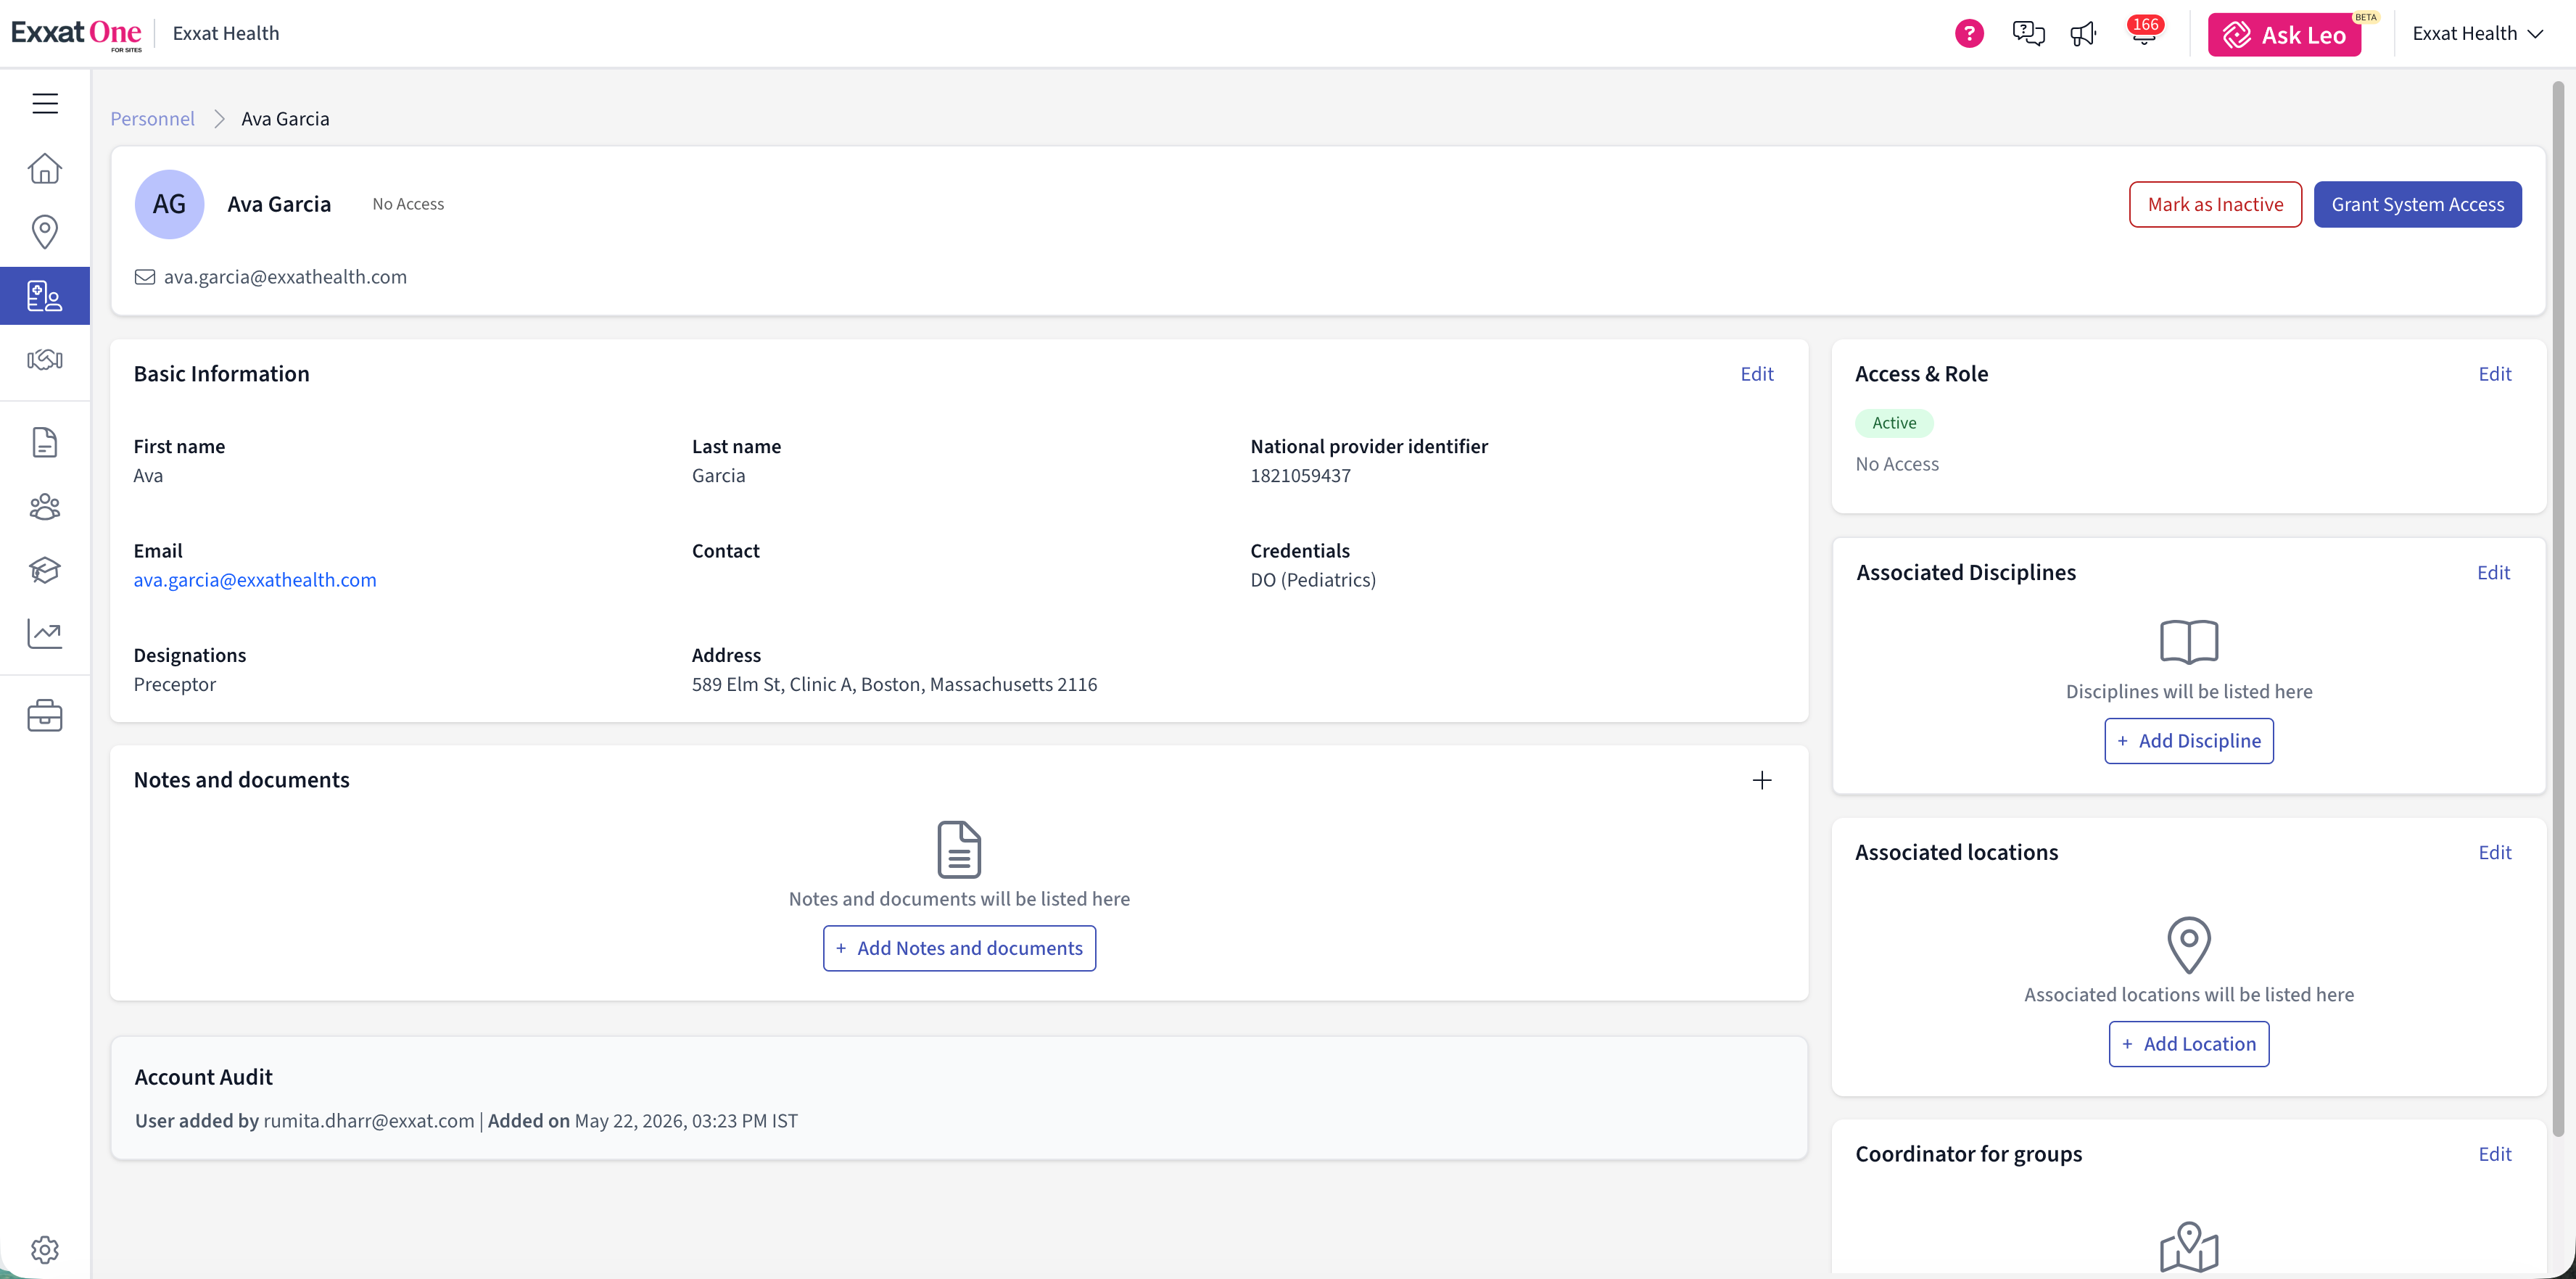Image resolution: width=2576 pixels, height=1279 pixels.
Task: Click No Access label beside Ava Garcia
Action: [408, 204]
